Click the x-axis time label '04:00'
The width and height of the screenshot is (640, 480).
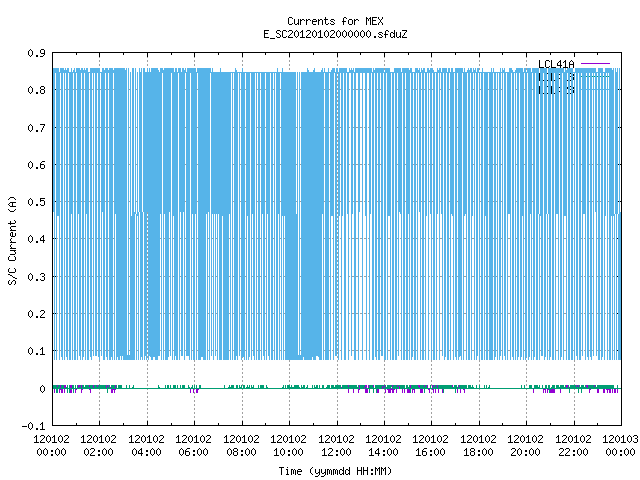point(146,452)
